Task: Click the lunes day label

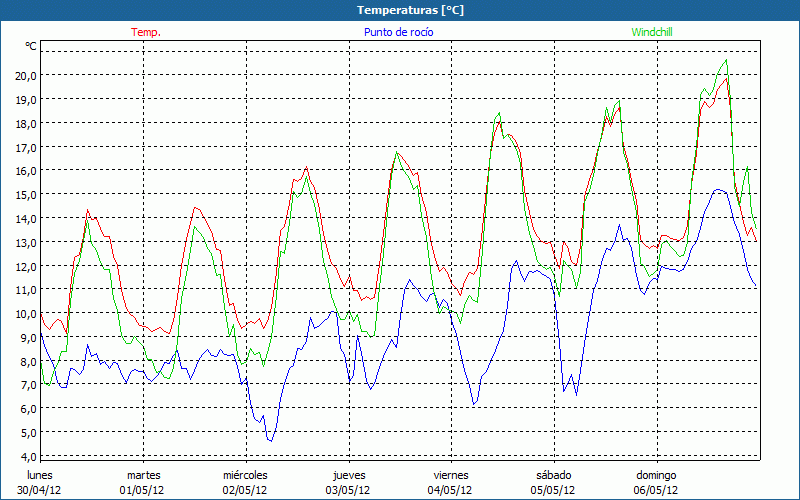Action: [40, 475]
